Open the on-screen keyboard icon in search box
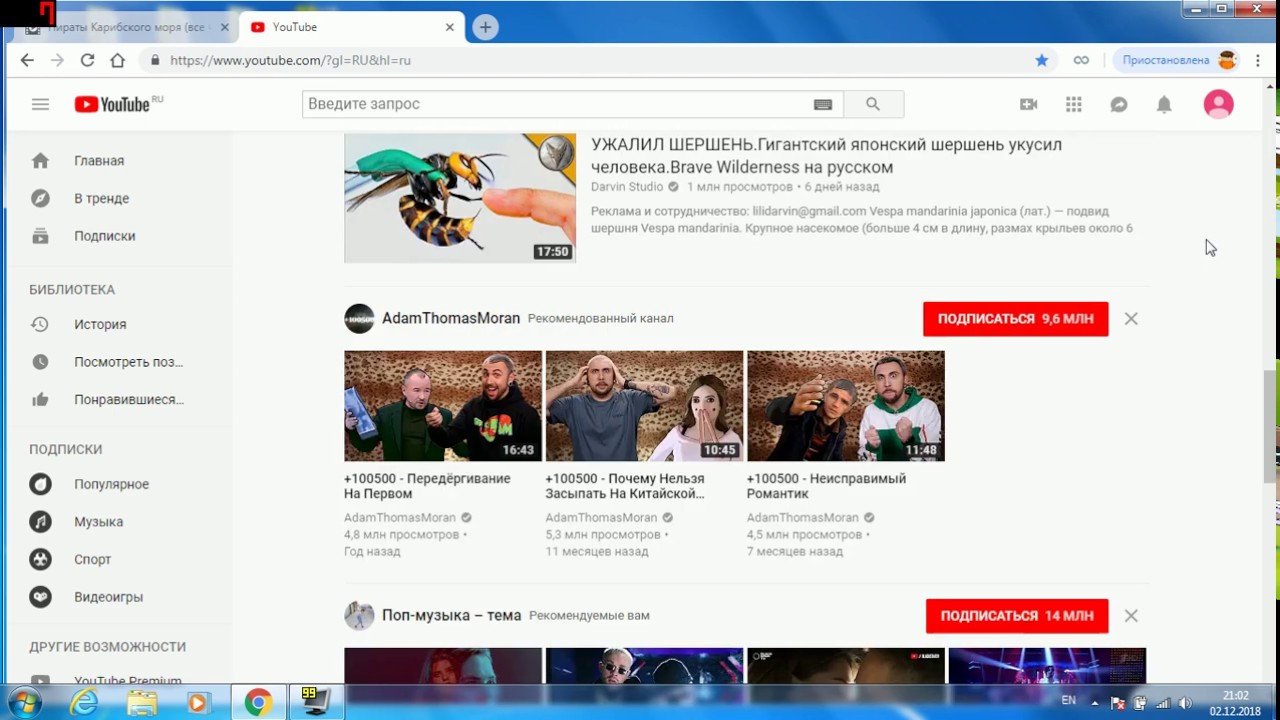 (x=823, y=104)
